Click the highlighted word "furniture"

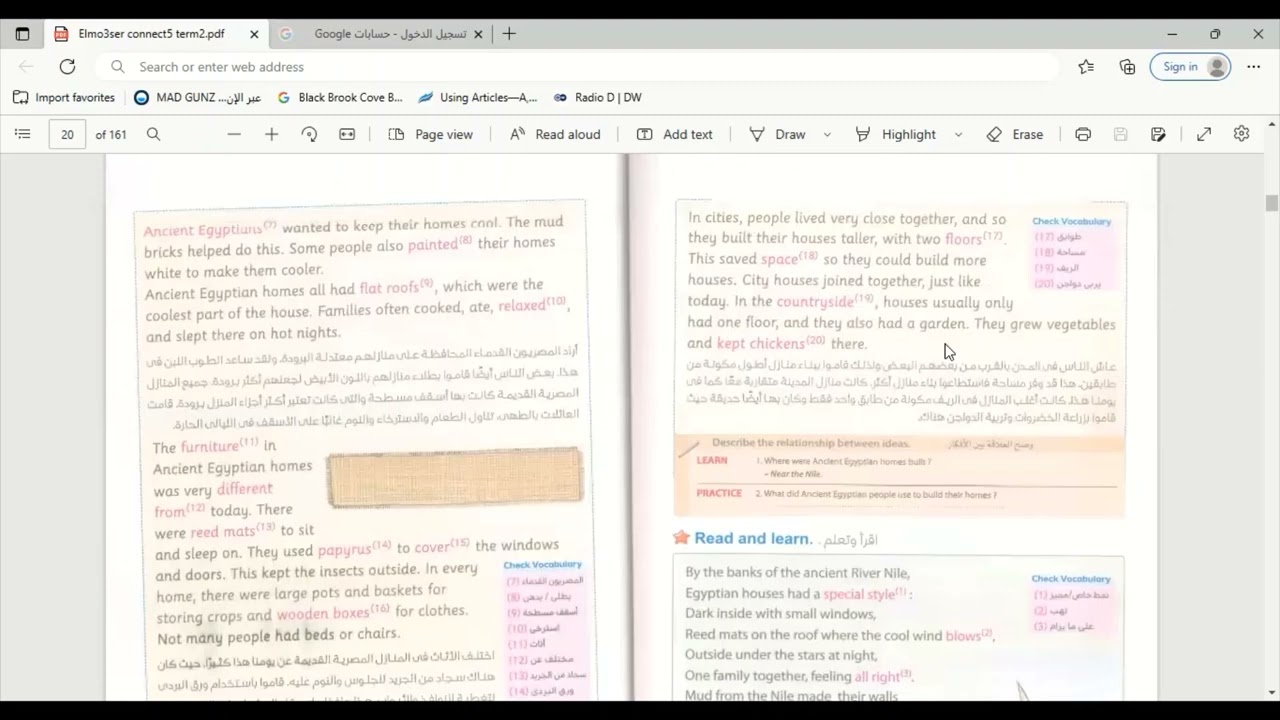210,447
